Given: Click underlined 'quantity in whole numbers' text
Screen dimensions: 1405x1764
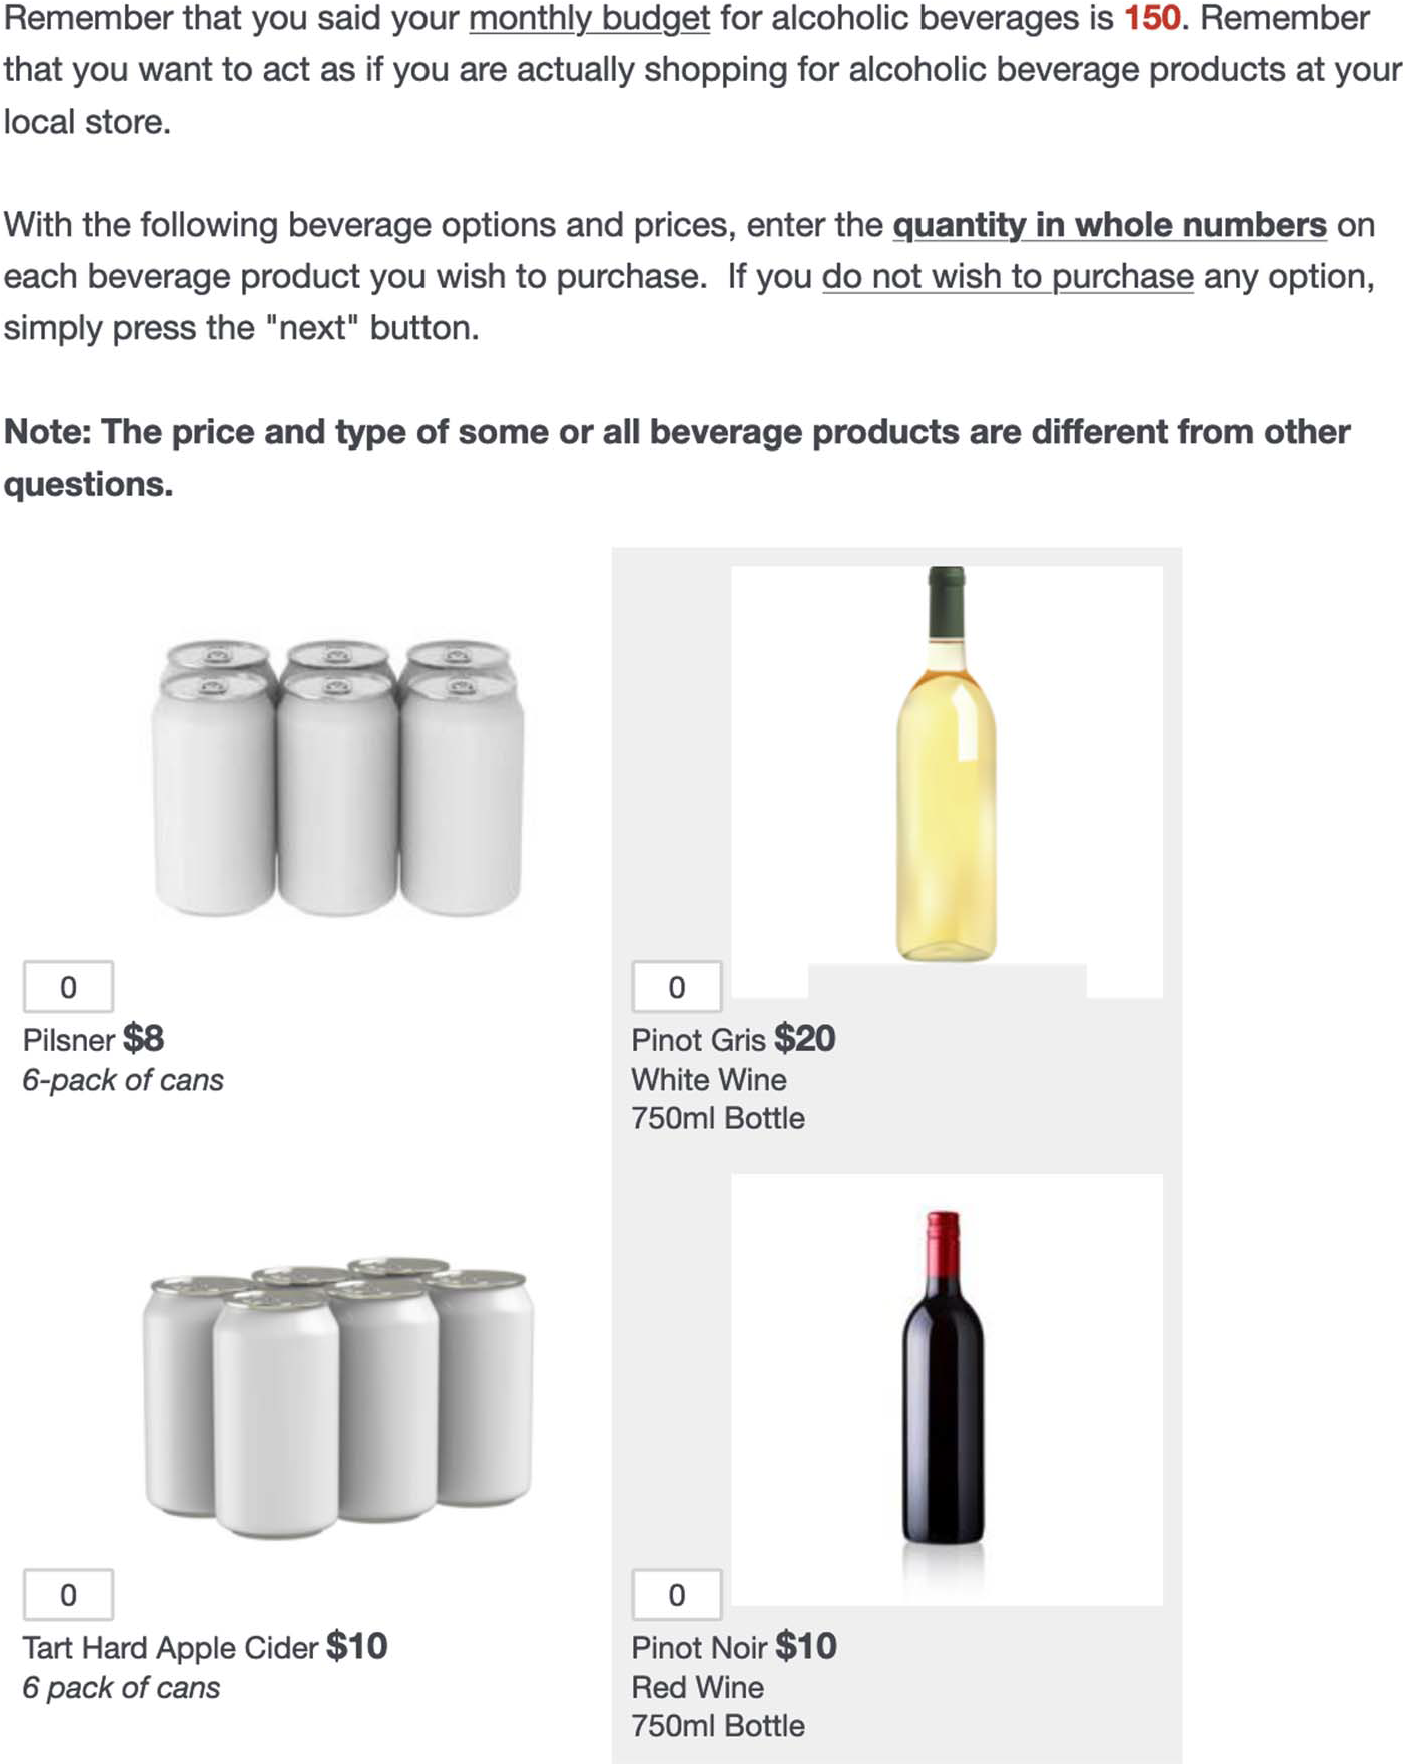Looking at the screenshot, I should (x=1109, y=225).
